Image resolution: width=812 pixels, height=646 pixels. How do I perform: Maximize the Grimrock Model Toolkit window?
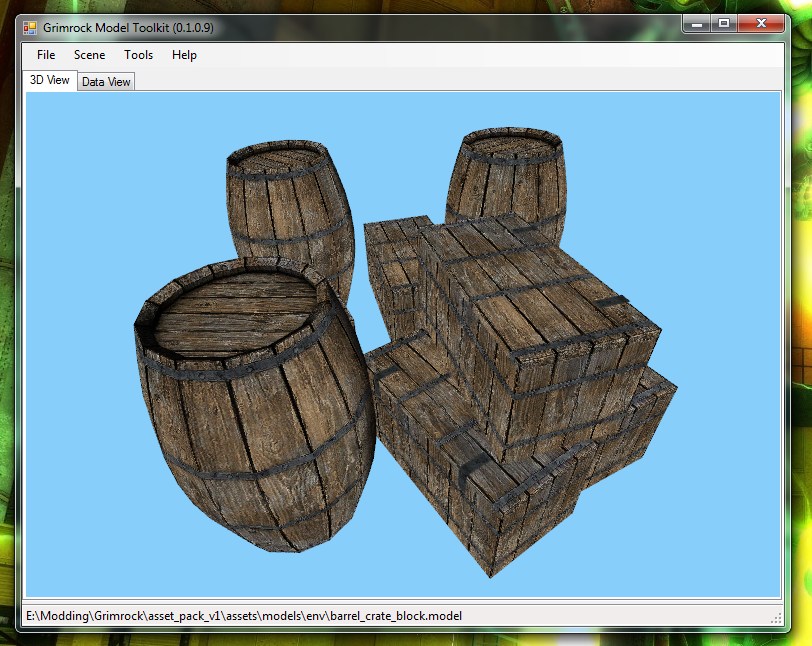pyautogui.click(x=724, y=24)
